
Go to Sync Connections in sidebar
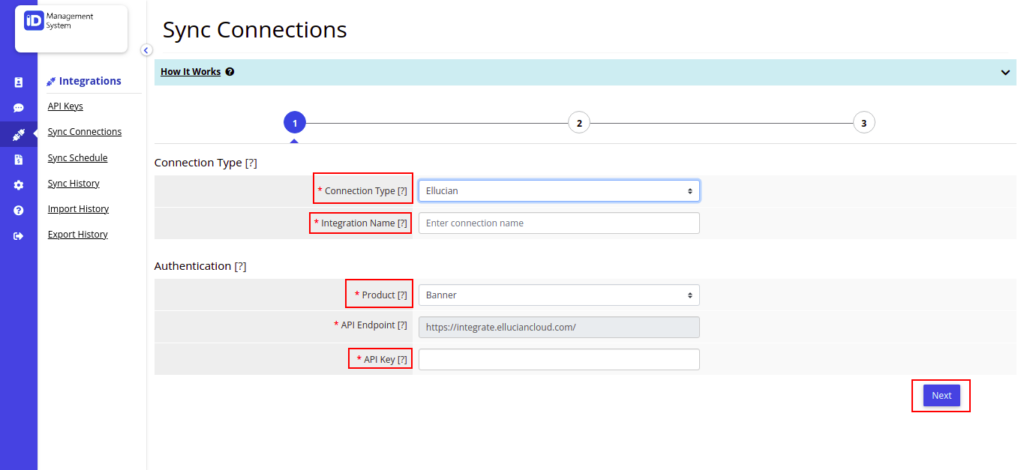(84, 132)
